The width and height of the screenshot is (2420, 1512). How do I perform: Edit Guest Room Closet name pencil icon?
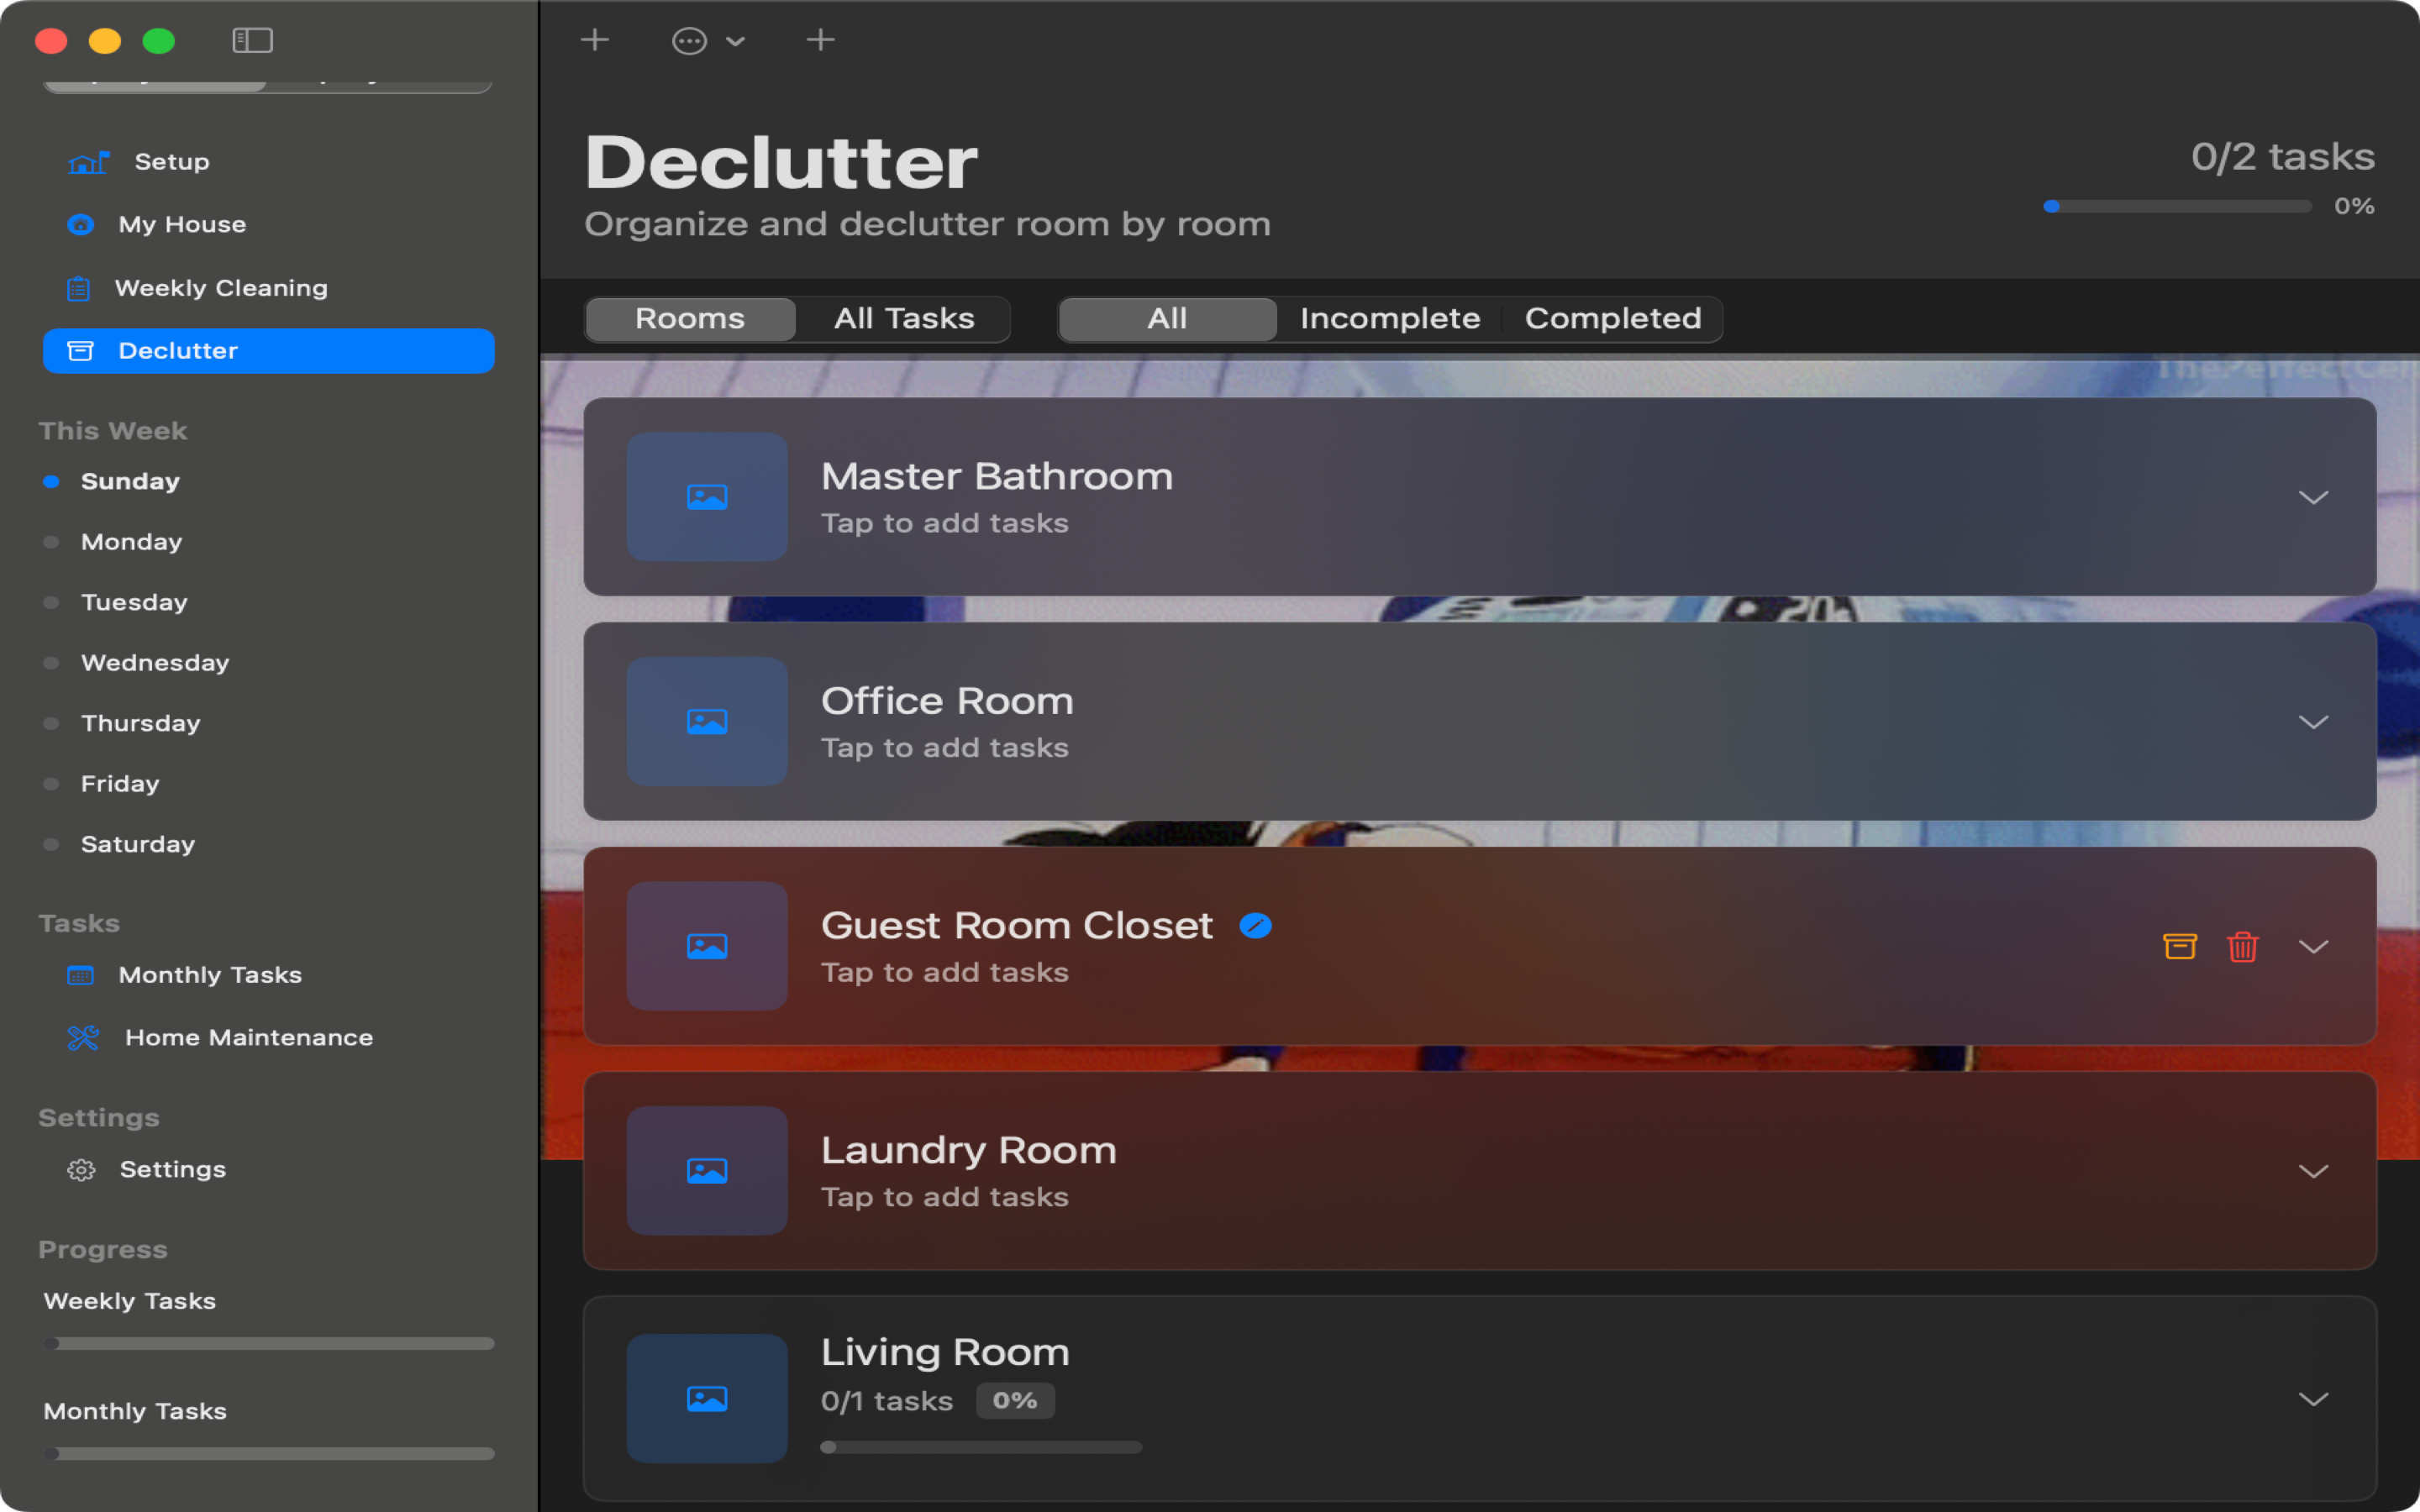(x=1256, y=926)
